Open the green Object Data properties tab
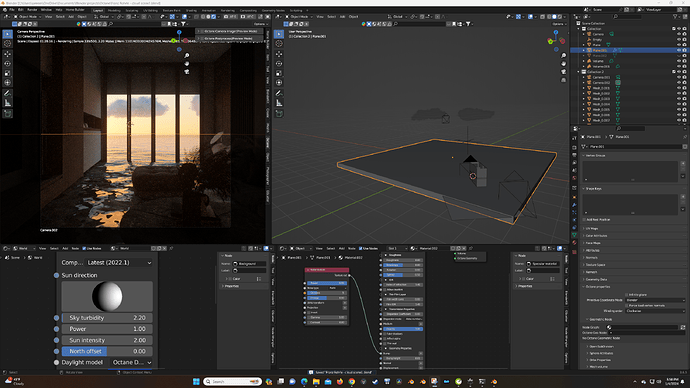690x388 pixels. 574,235
